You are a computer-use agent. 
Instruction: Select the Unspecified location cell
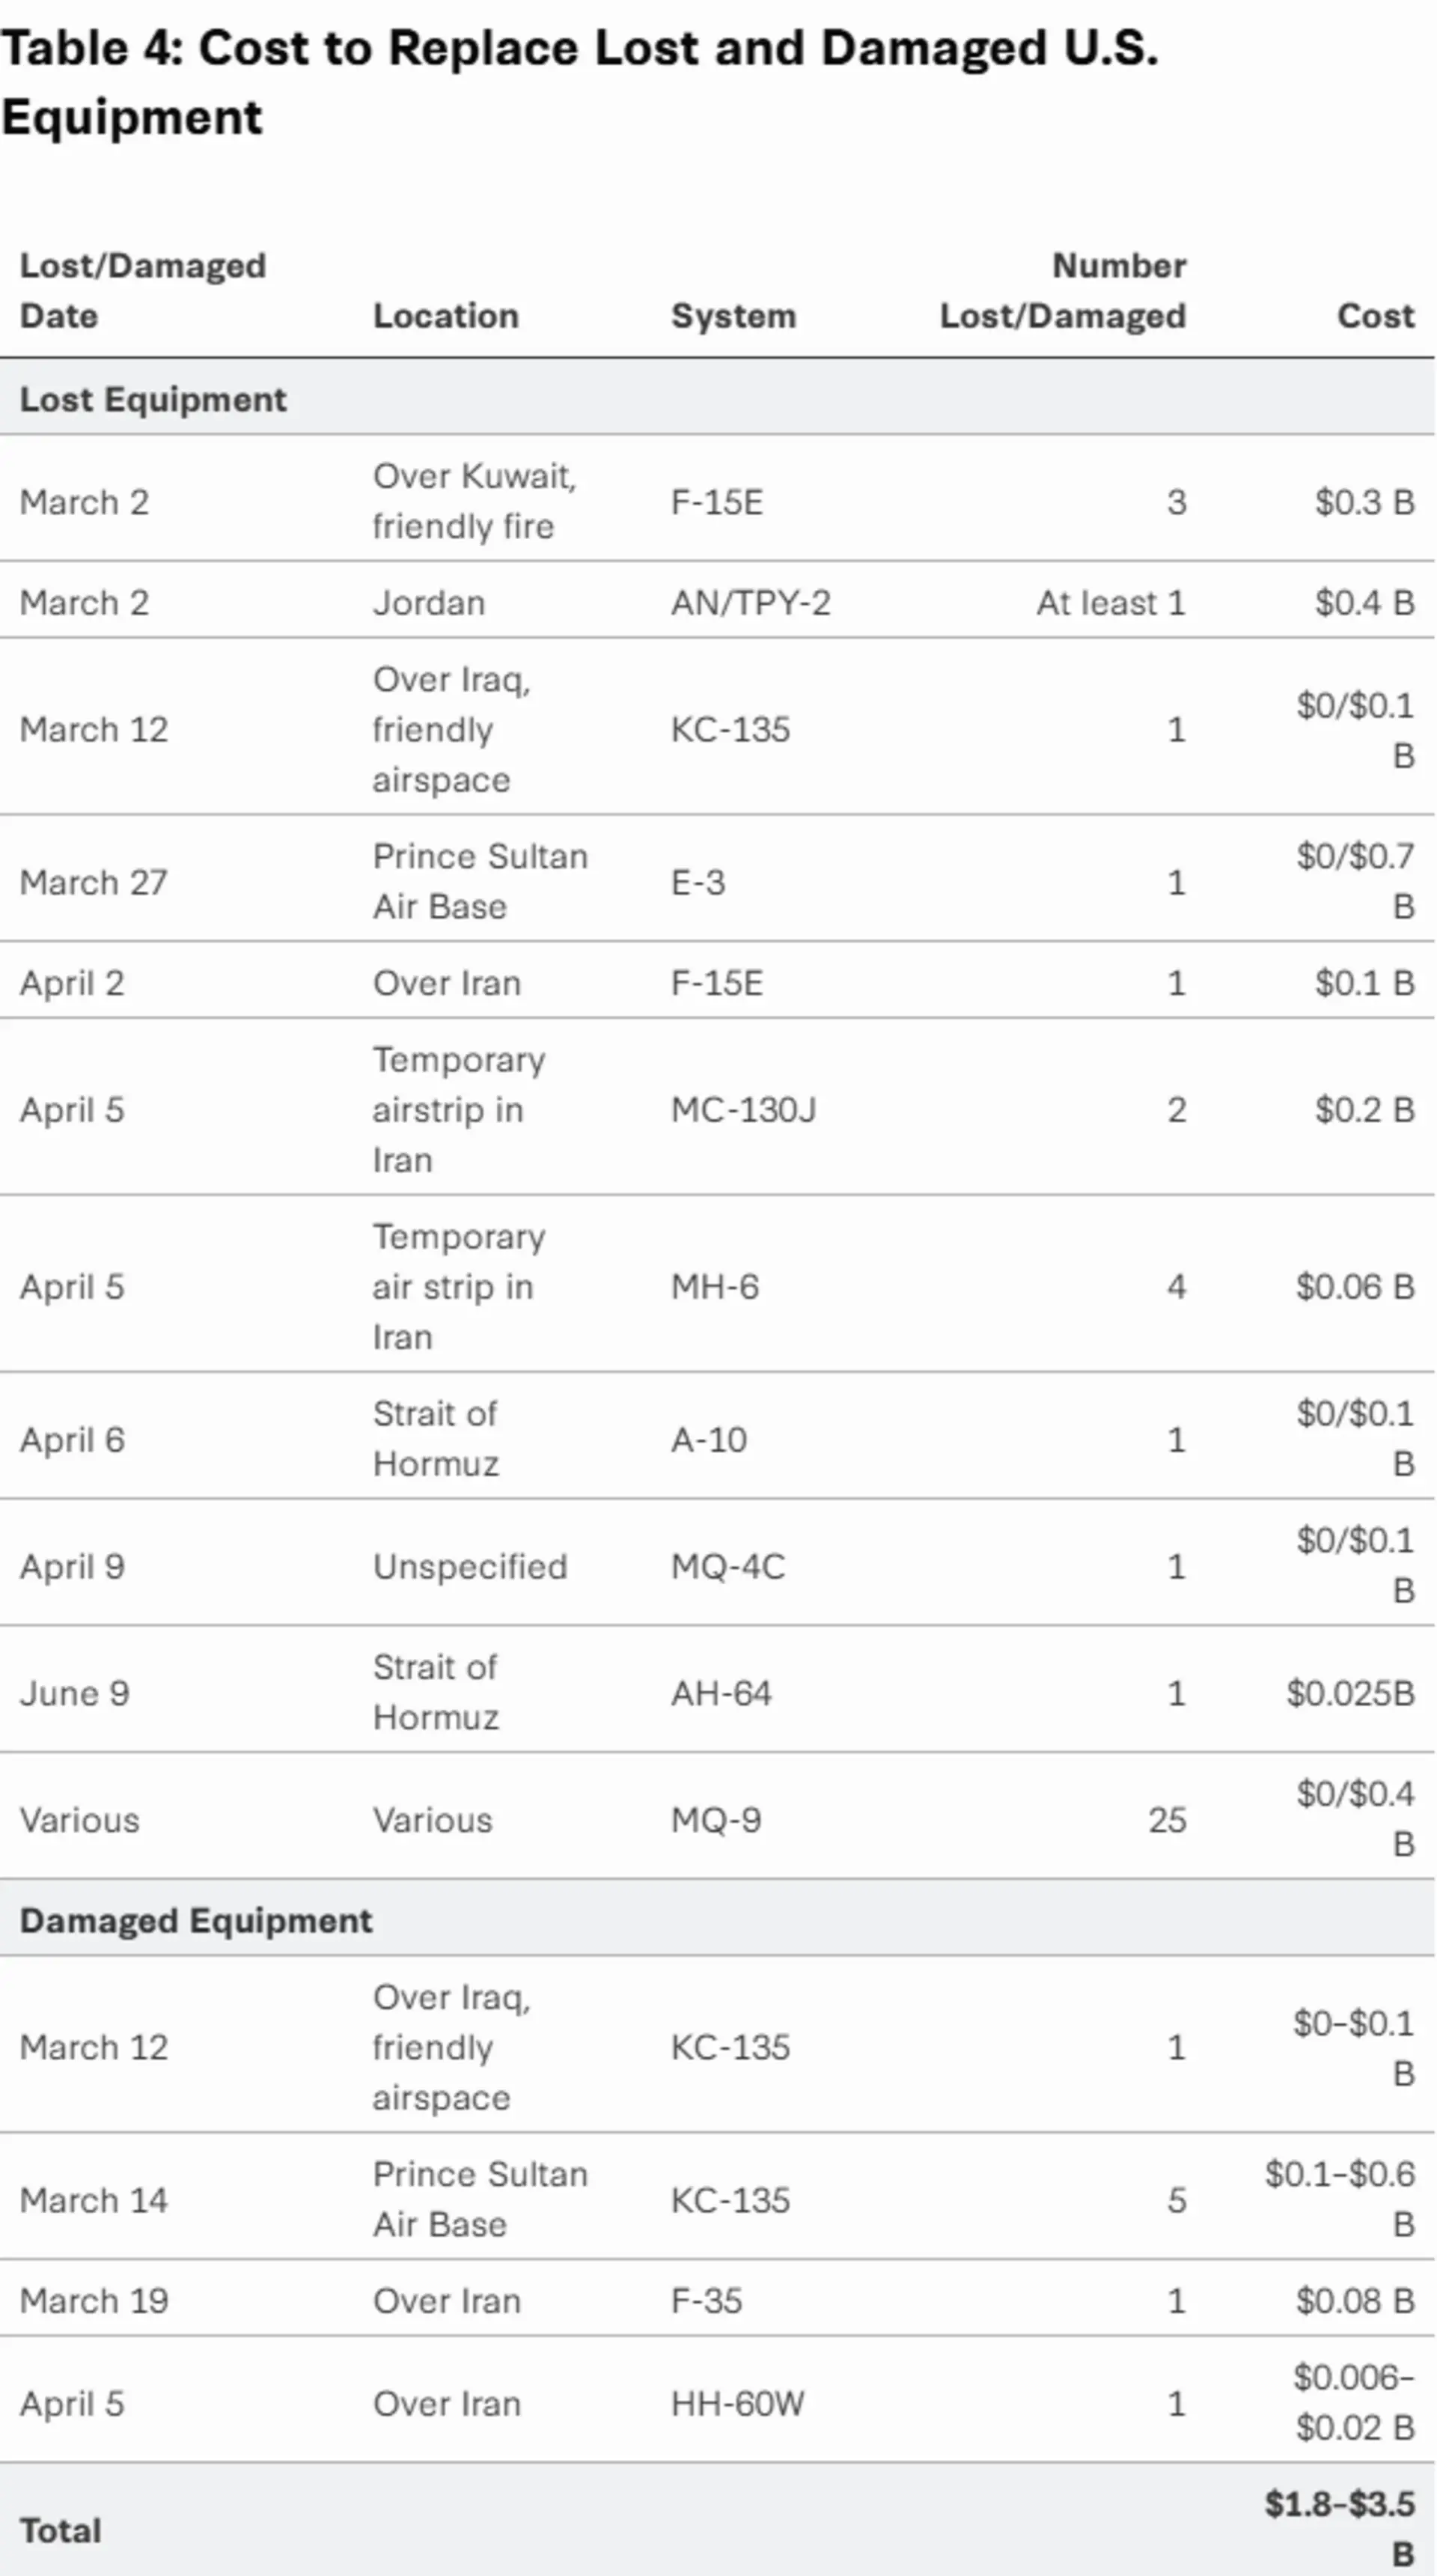[470, 1567]
